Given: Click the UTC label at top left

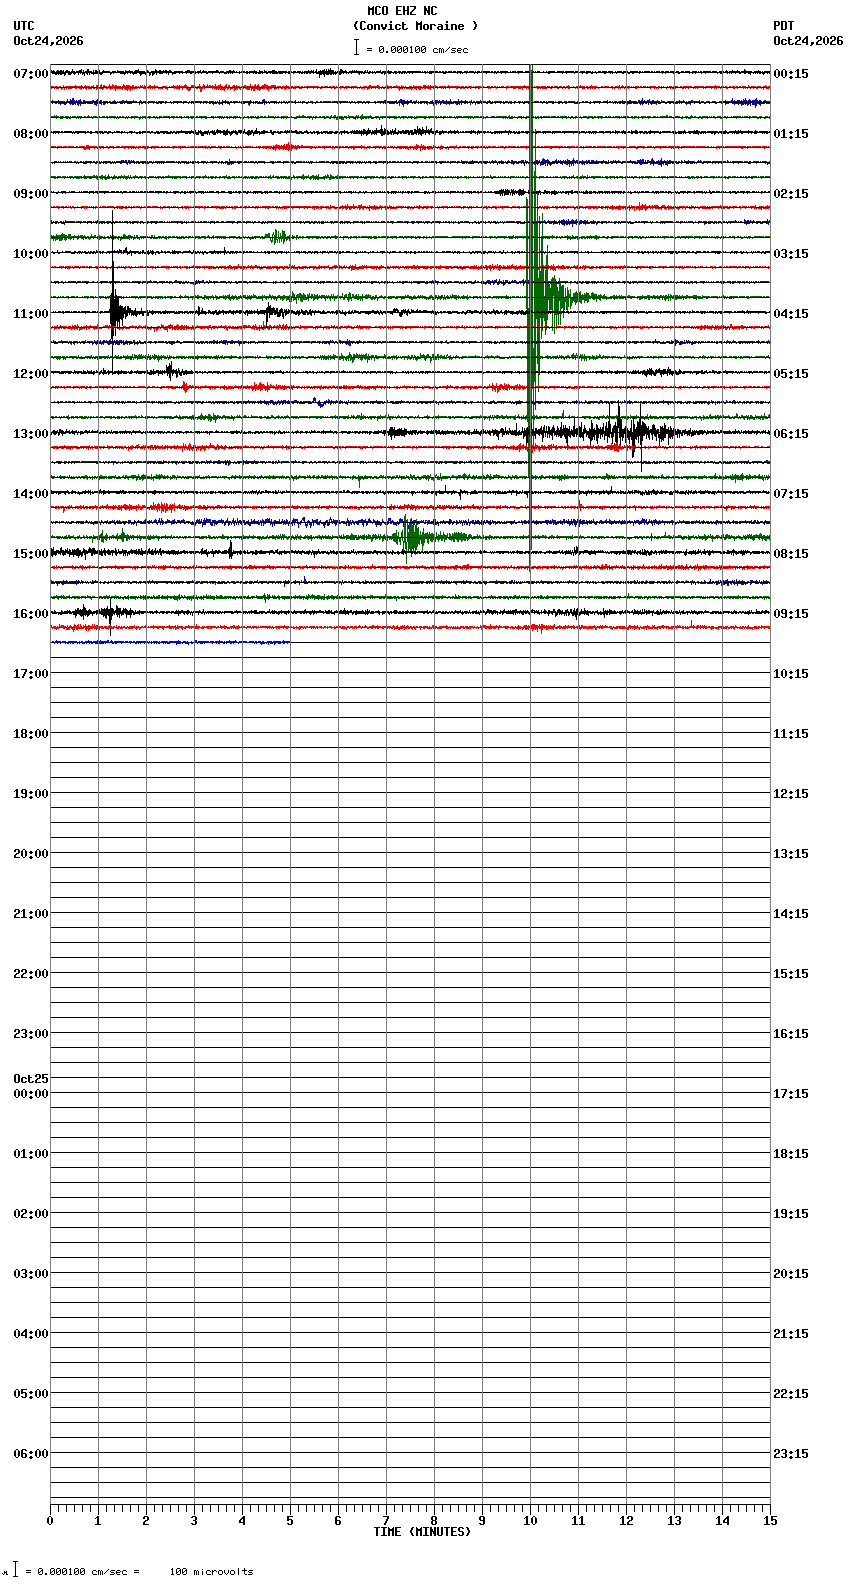Looking at the screenshot, I should 24,26.
